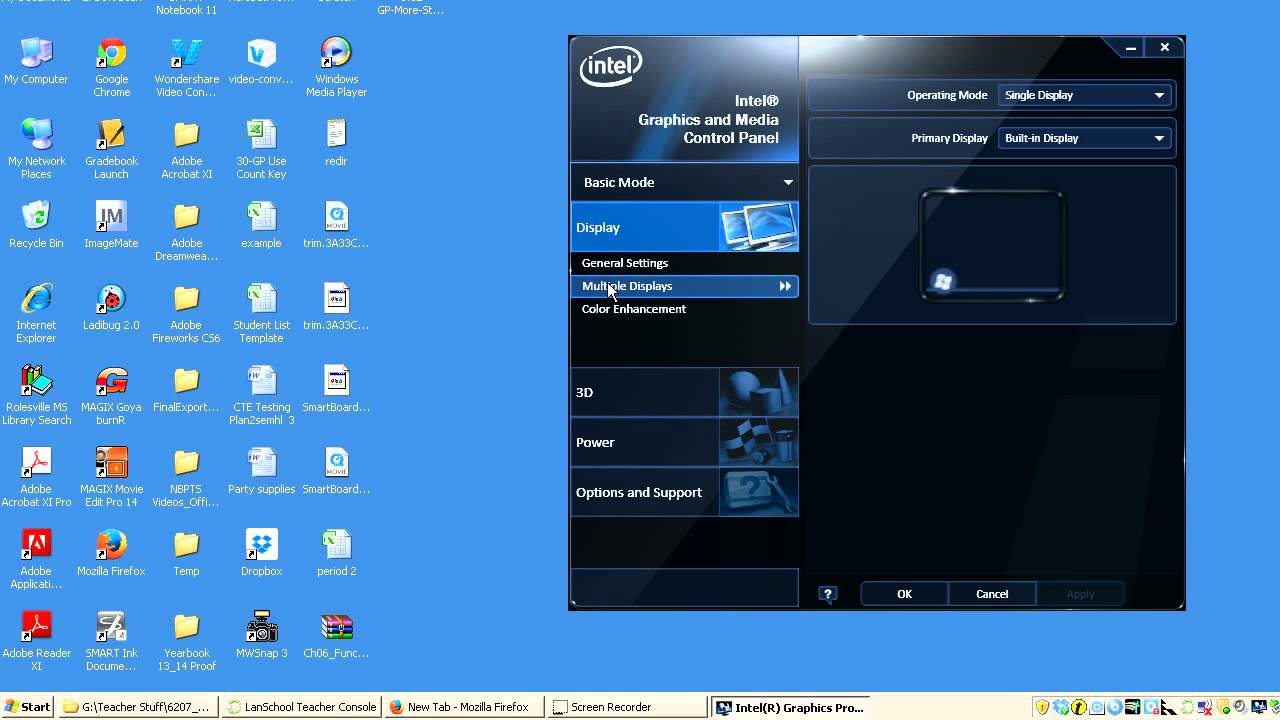Viewport: 1280px width, 720px height.
Task: Open Adobe Acrobat XI Pro shortcut
Action: [x=36, y=478]
